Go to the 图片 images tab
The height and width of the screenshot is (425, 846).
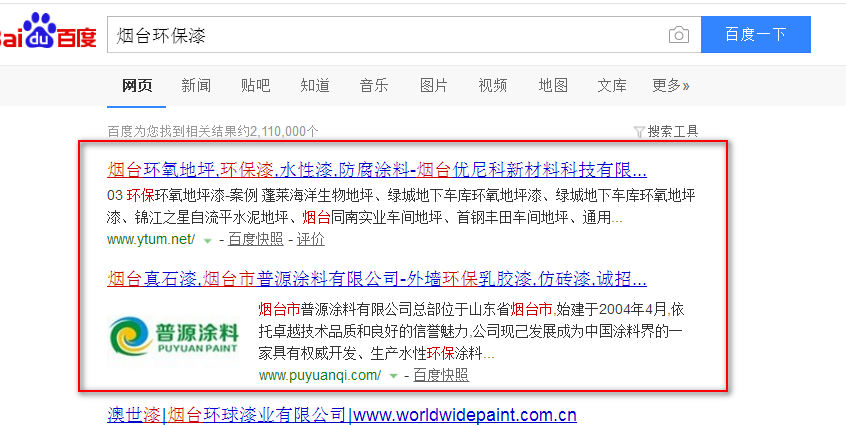point(434,85)
